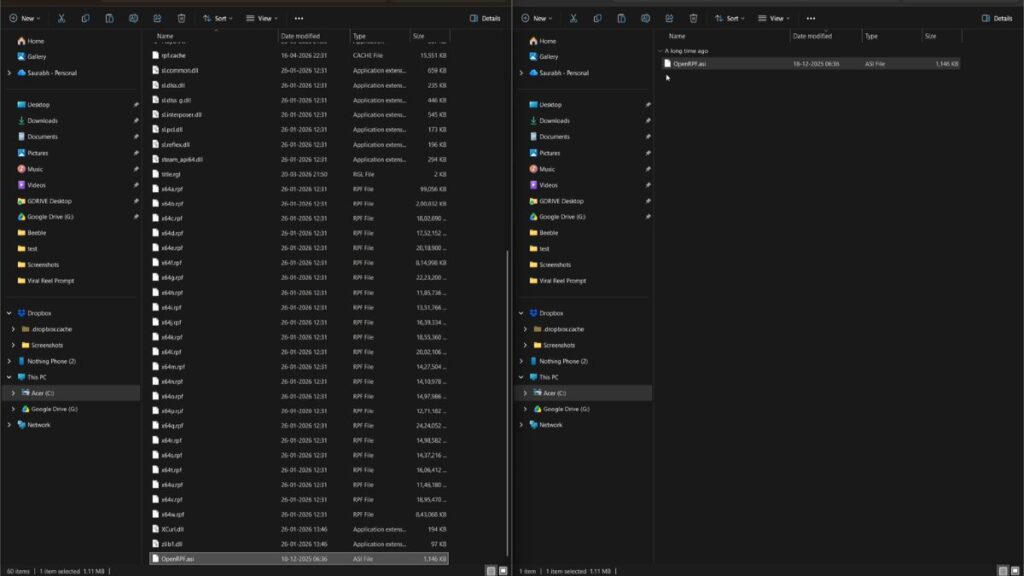
Task: Open Downloads in the 60-items window sidebar
Action: pyautogui.click(x=42, y=121)
